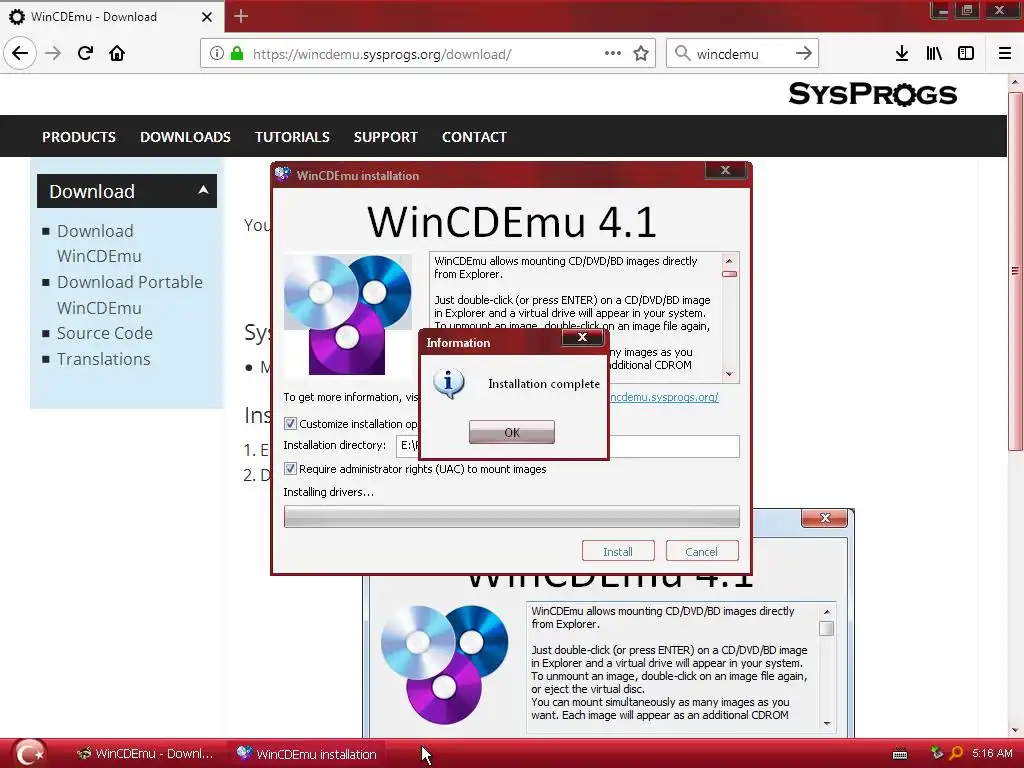Click the SysProgs logo
1024x768 pixels.
pos(872,94)
